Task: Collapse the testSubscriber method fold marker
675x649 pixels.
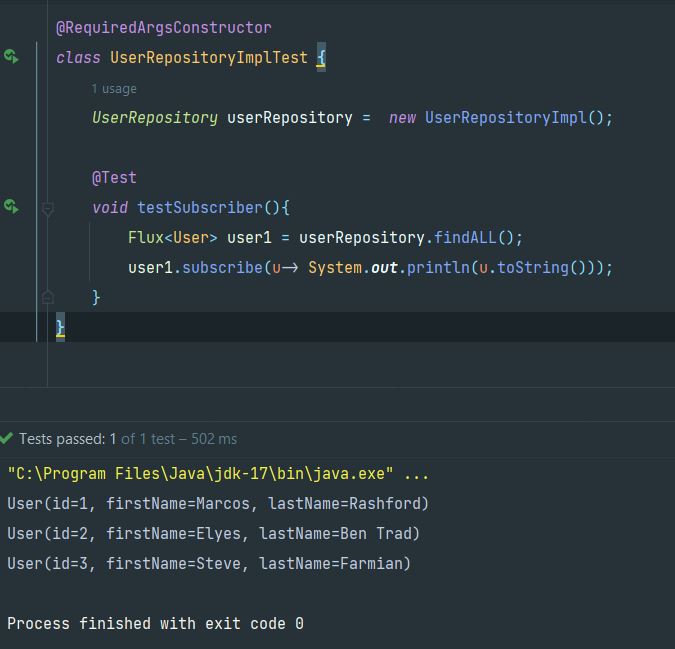Action: [x=48, y=209]
